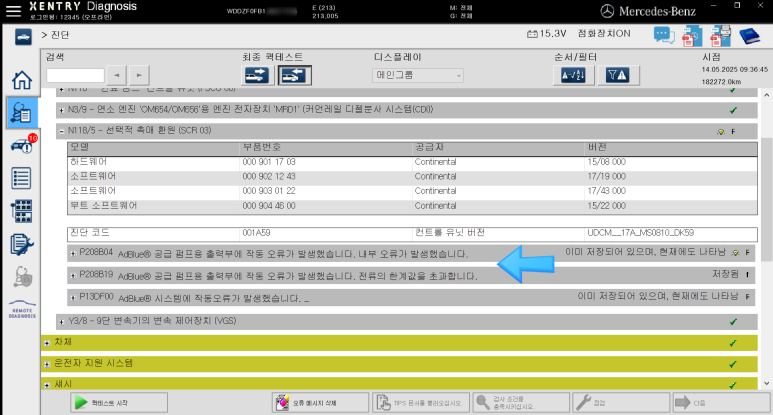Viewport: 773px width, 415px height.
Task: Click the battery voltage 15.3V indicator
Action: point(546,34)
